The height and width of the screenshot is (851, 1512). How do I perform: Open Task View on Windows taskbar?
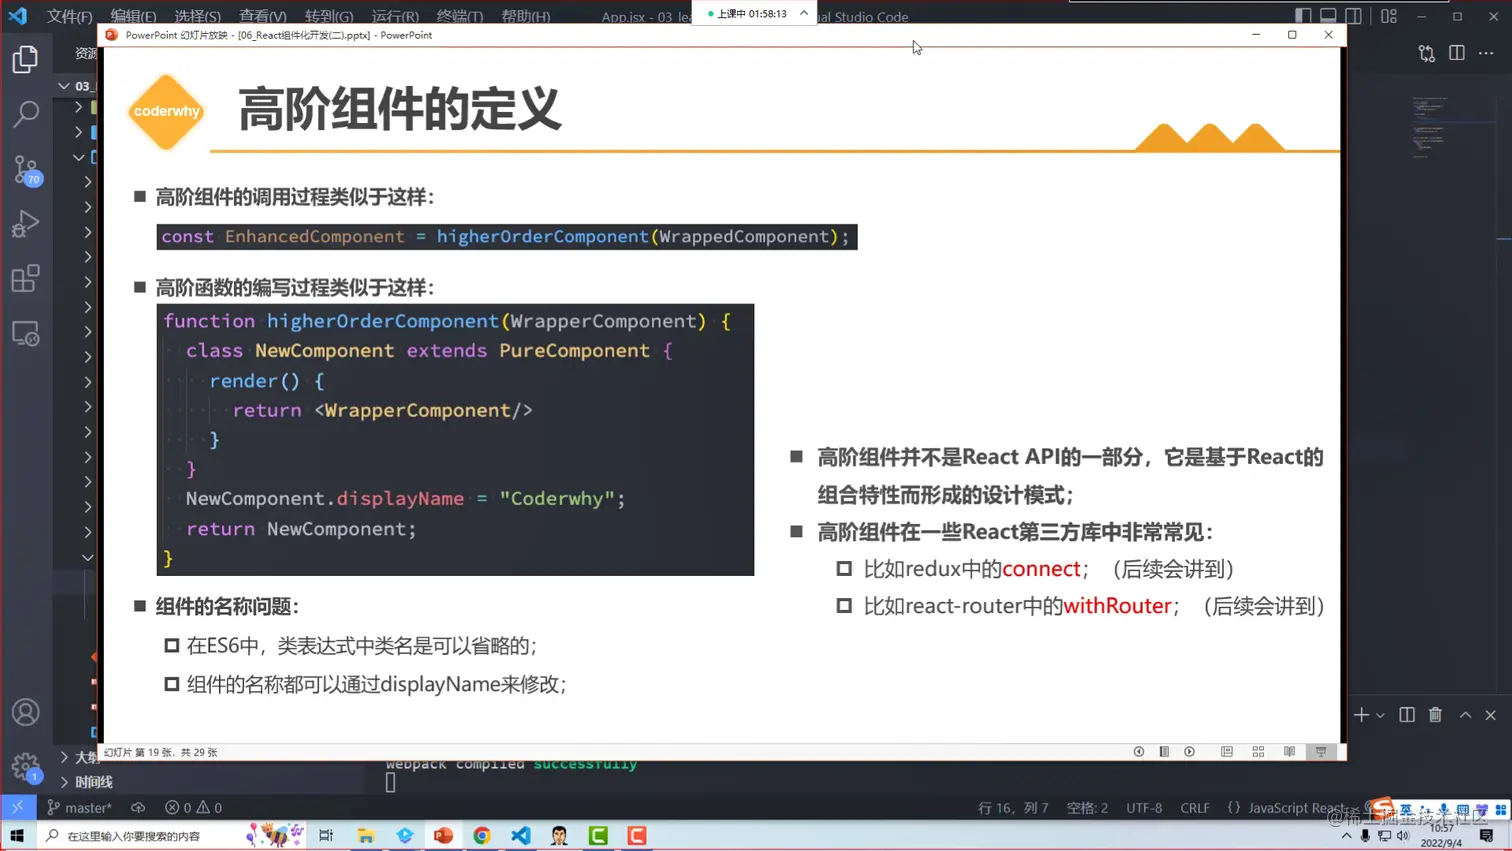pos(326,835)
